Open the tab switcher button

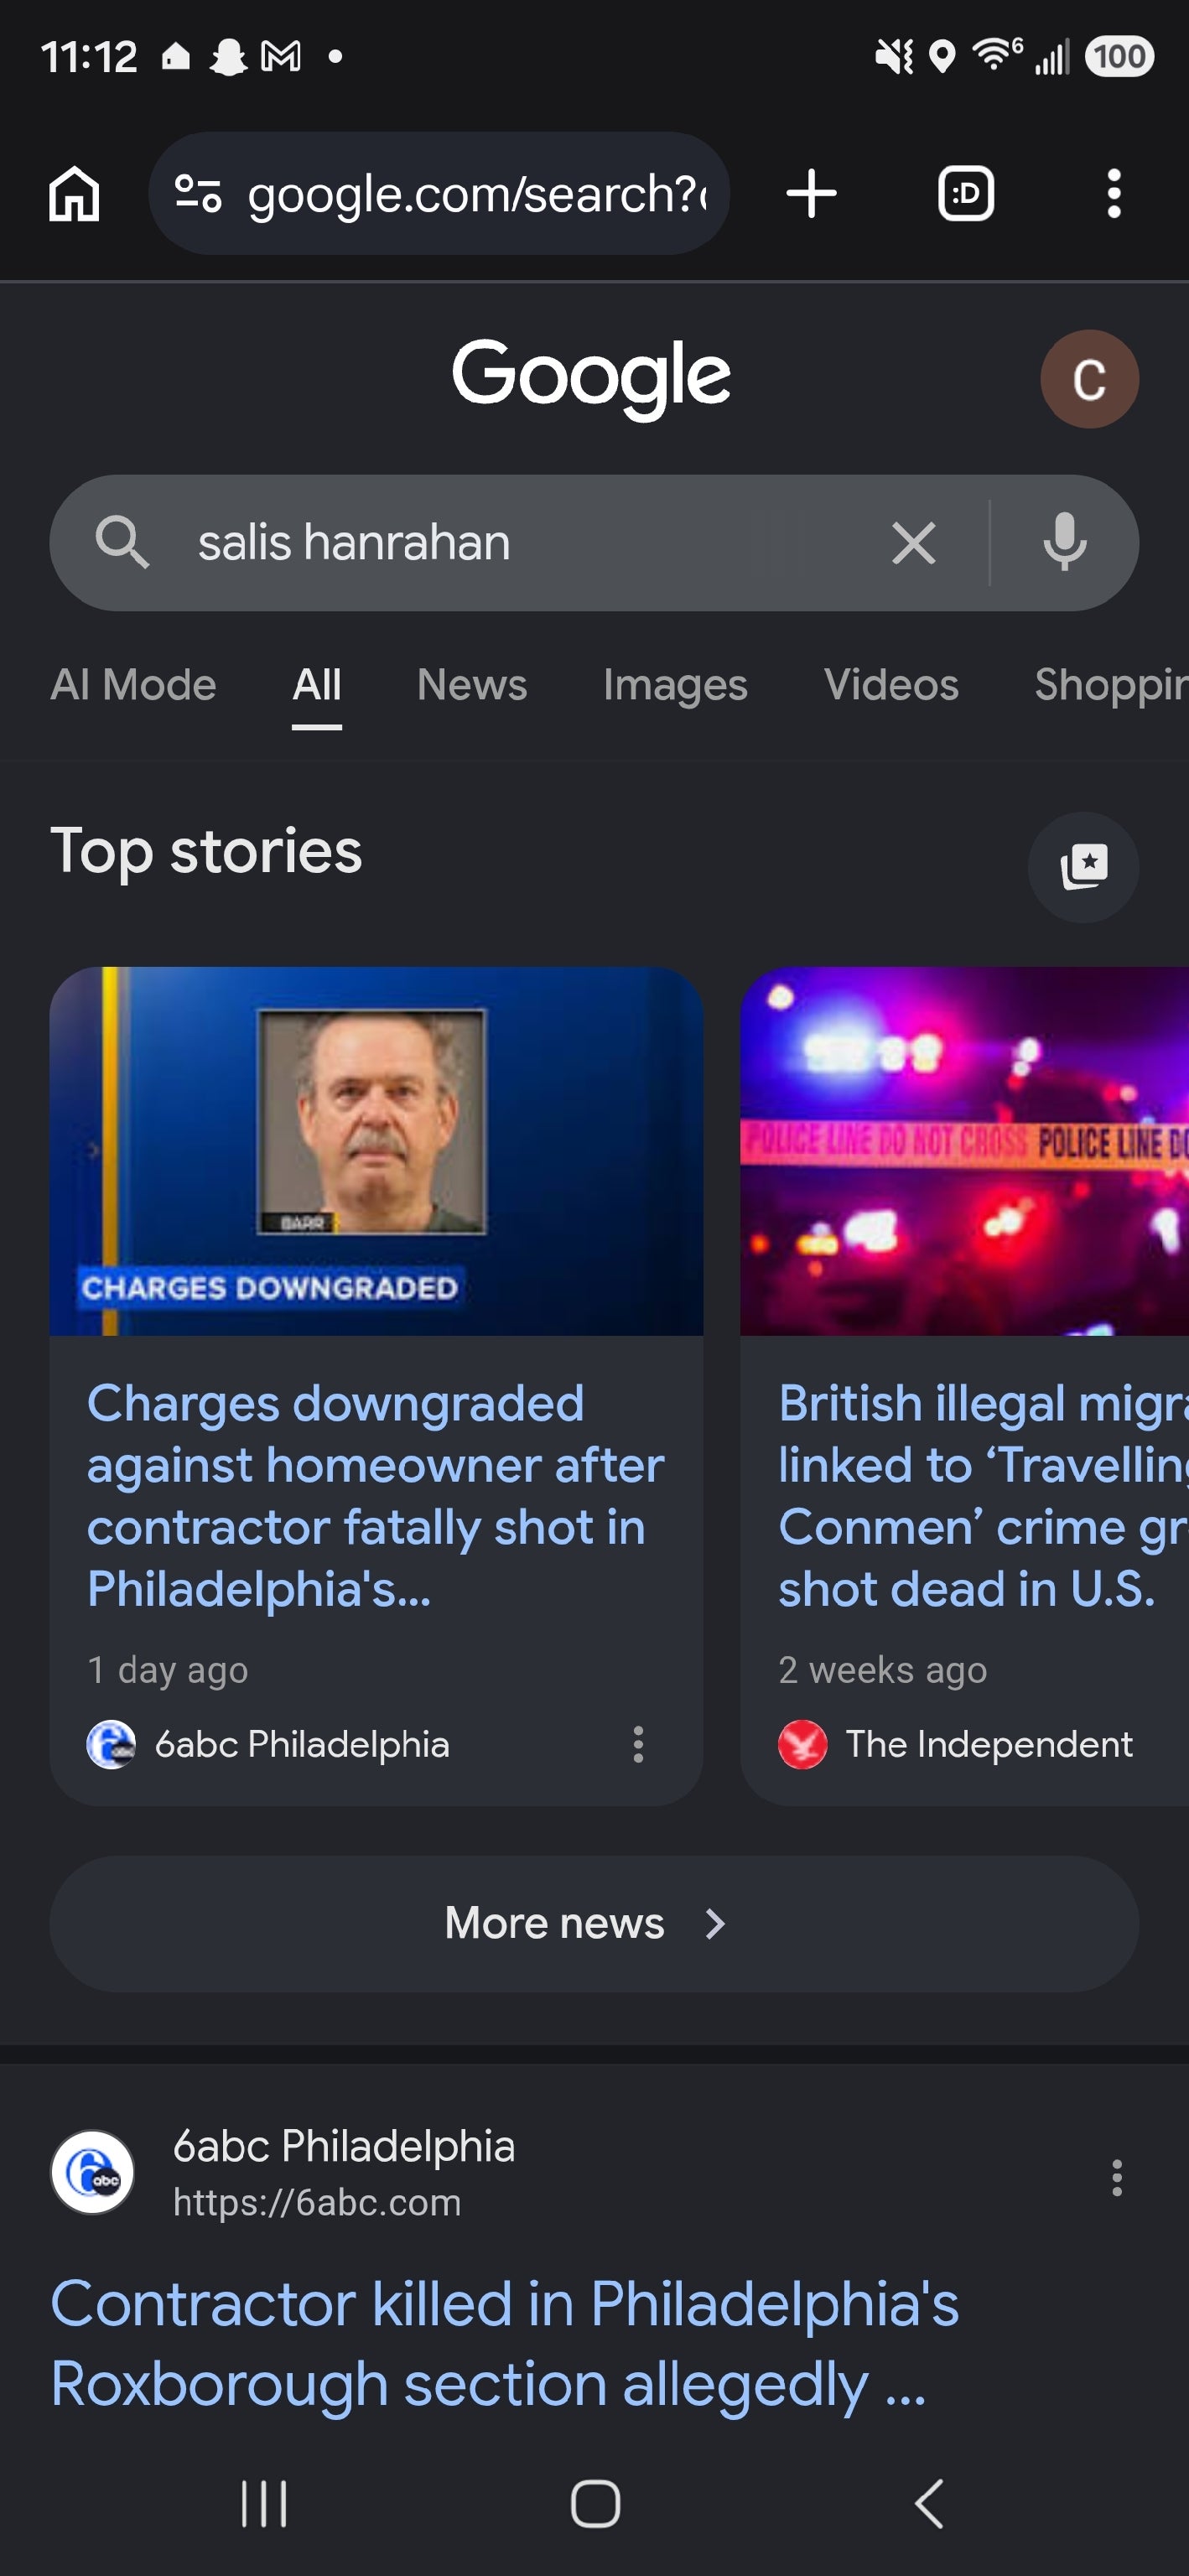point(965,194)
